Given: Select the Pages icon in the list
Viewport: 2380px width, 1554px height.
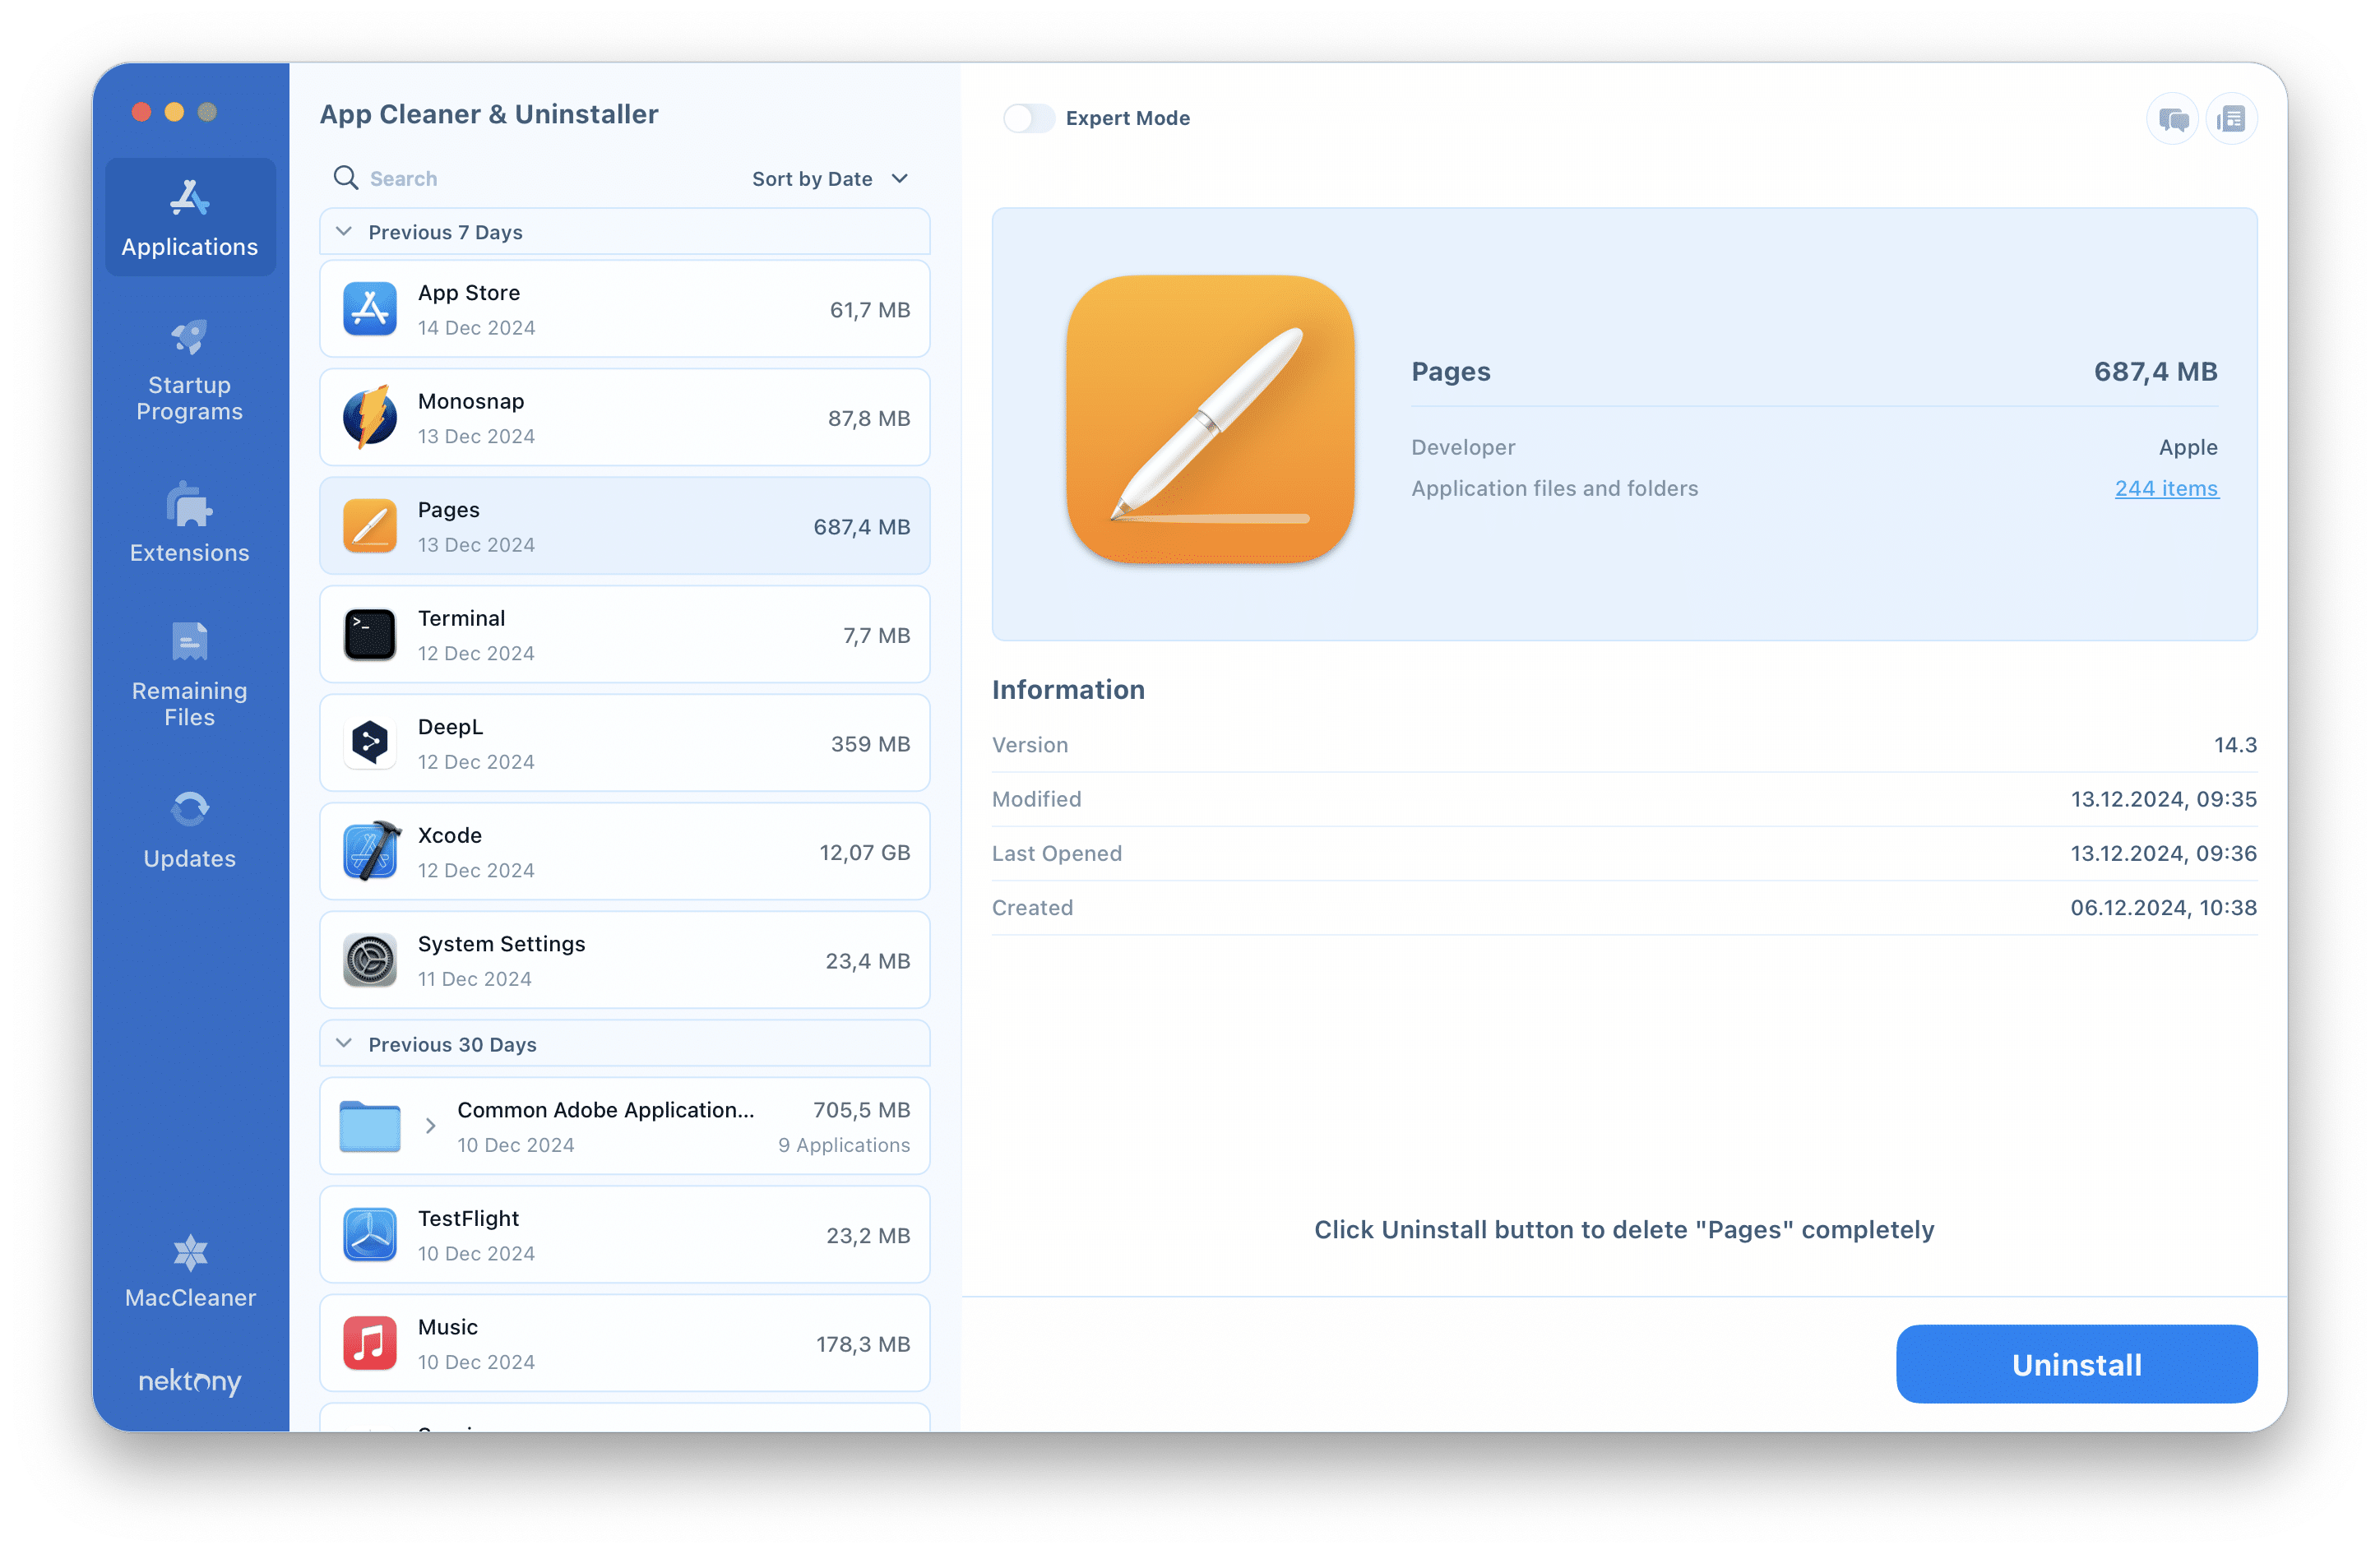Looking at the screenshot, I should click(x=370, y=526).
